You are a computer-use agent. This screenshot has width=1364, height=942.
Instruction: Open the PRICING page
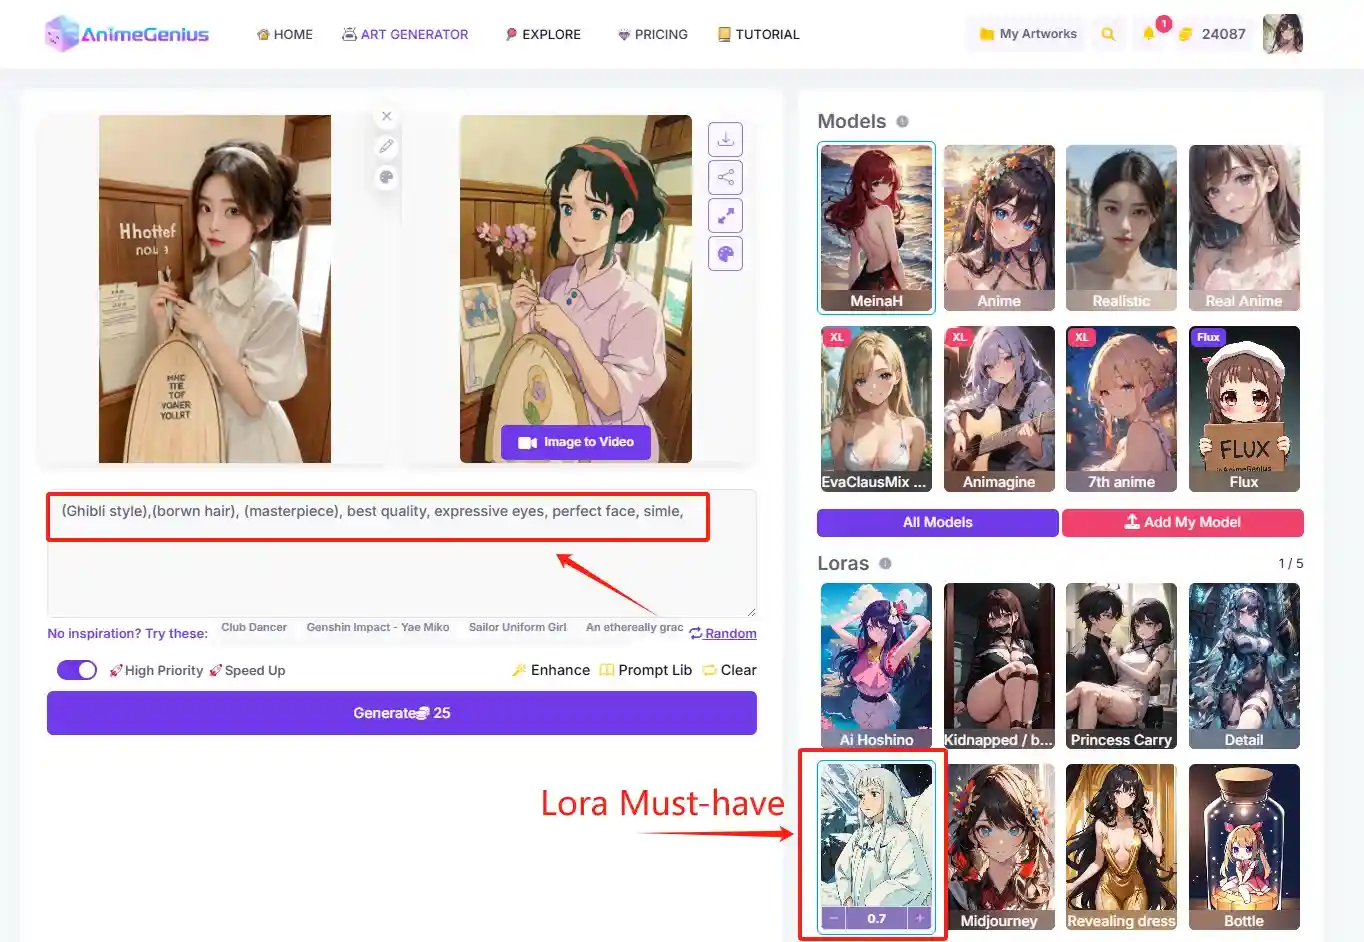tap(653, 33)
